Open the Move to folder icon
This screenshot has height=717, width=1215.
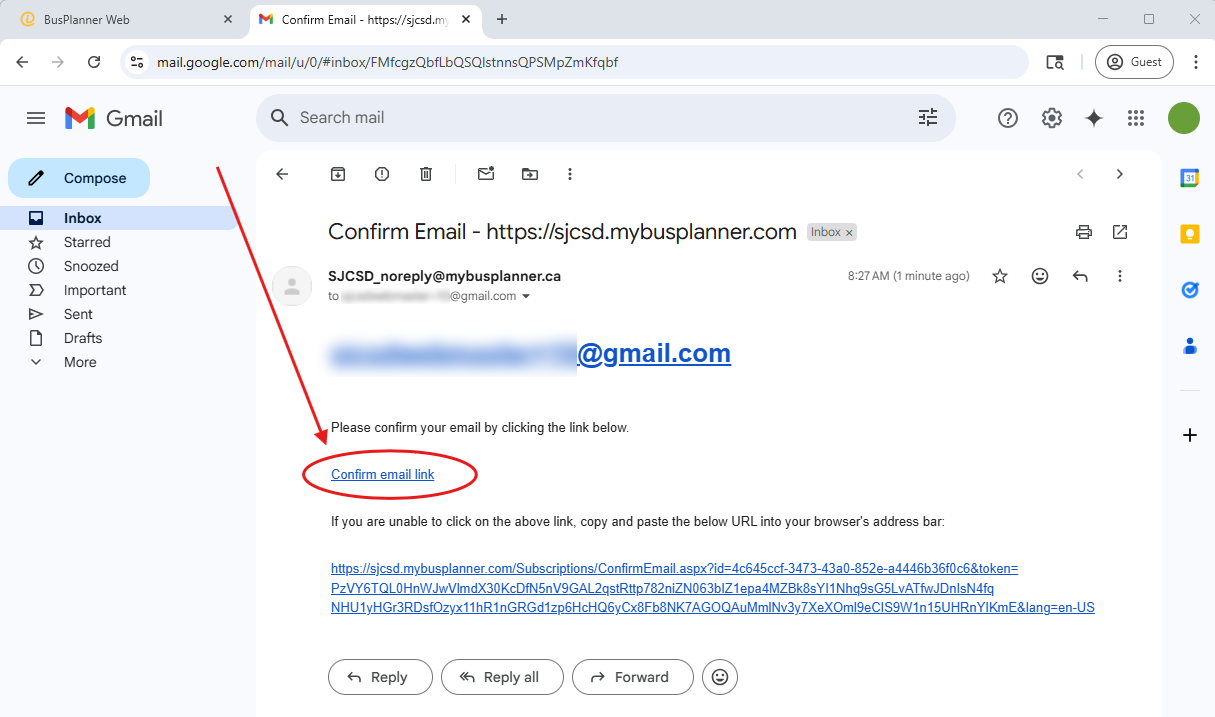click(530, 174)
